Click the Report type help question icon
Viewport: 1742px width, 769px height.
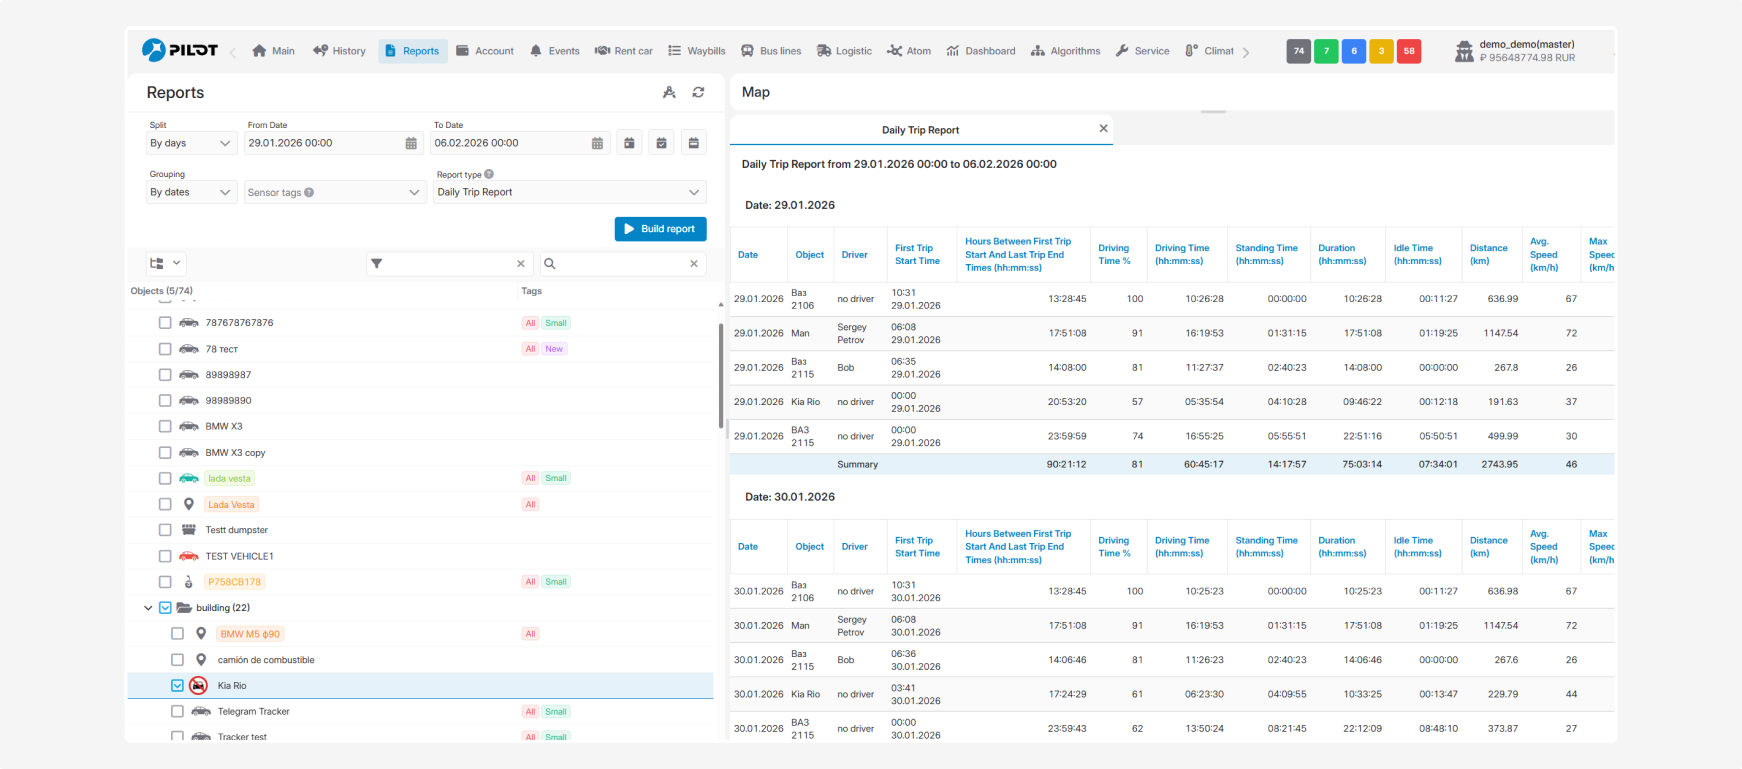tap(489, 174)
